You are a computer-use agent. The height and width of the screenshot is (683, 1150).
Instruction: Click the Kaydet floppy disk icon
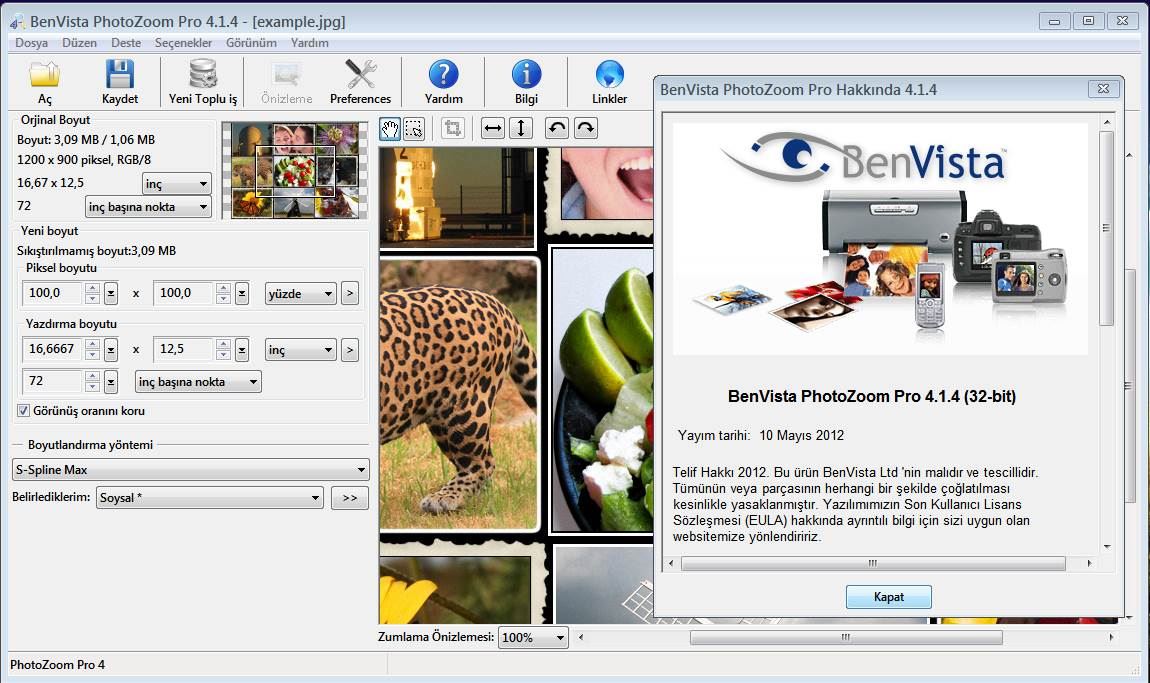pyautogui.click(x=120, y=75)
